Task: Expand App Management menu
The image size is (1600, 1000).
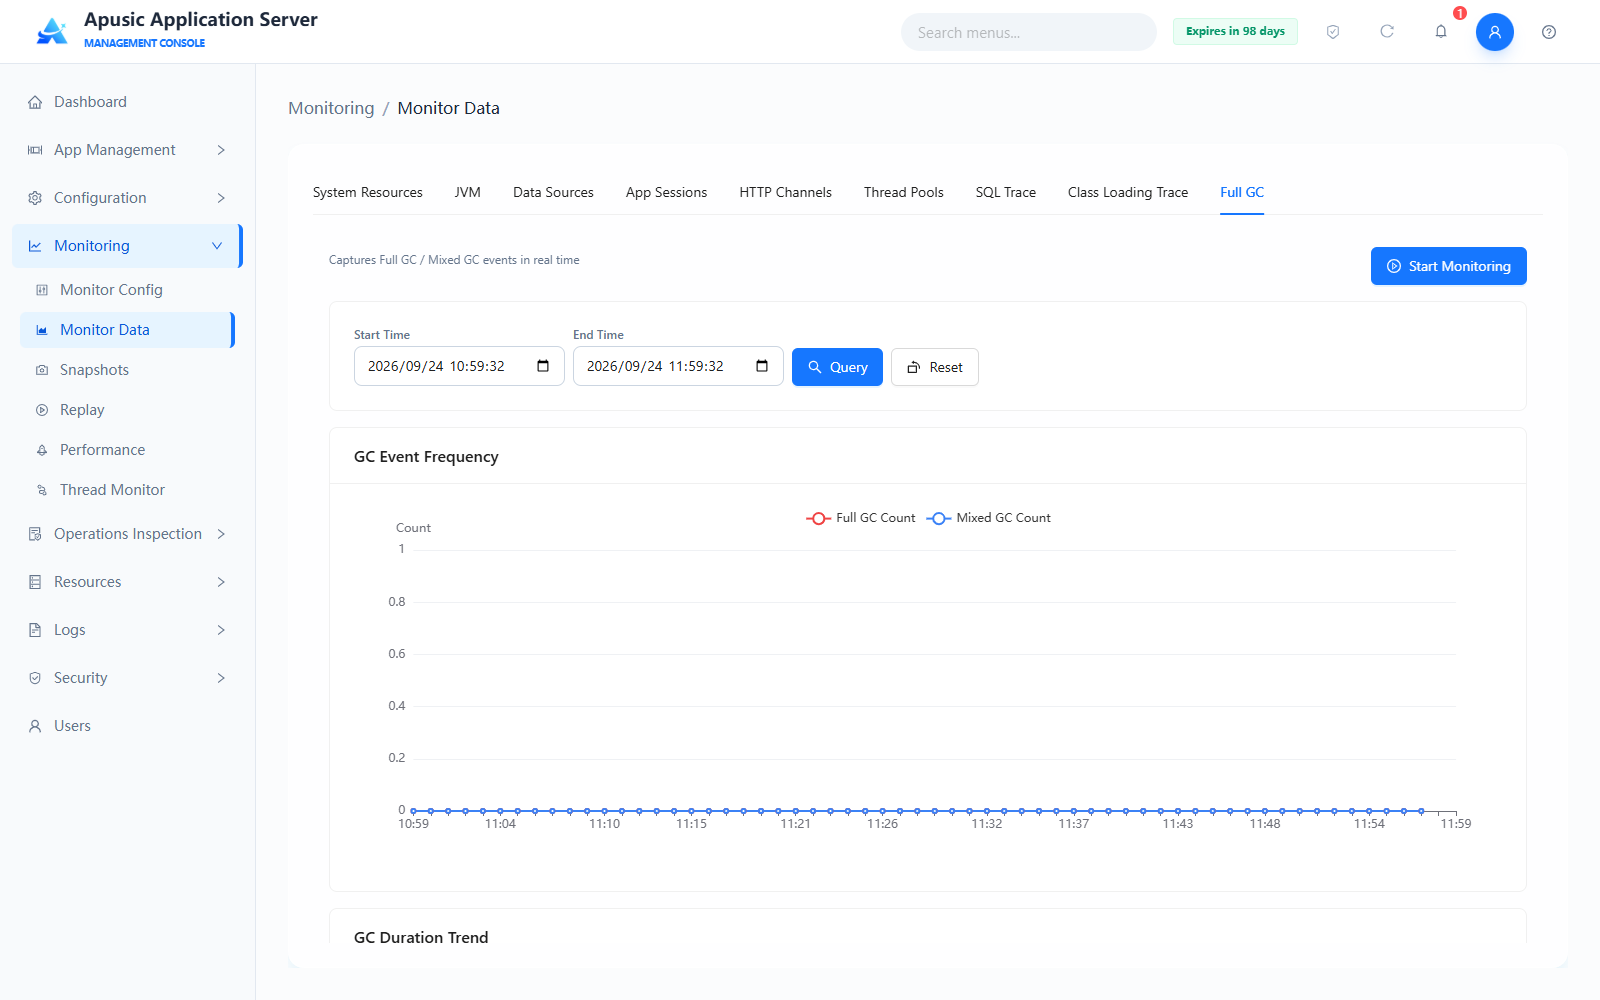Action: [x=127, y=150]
